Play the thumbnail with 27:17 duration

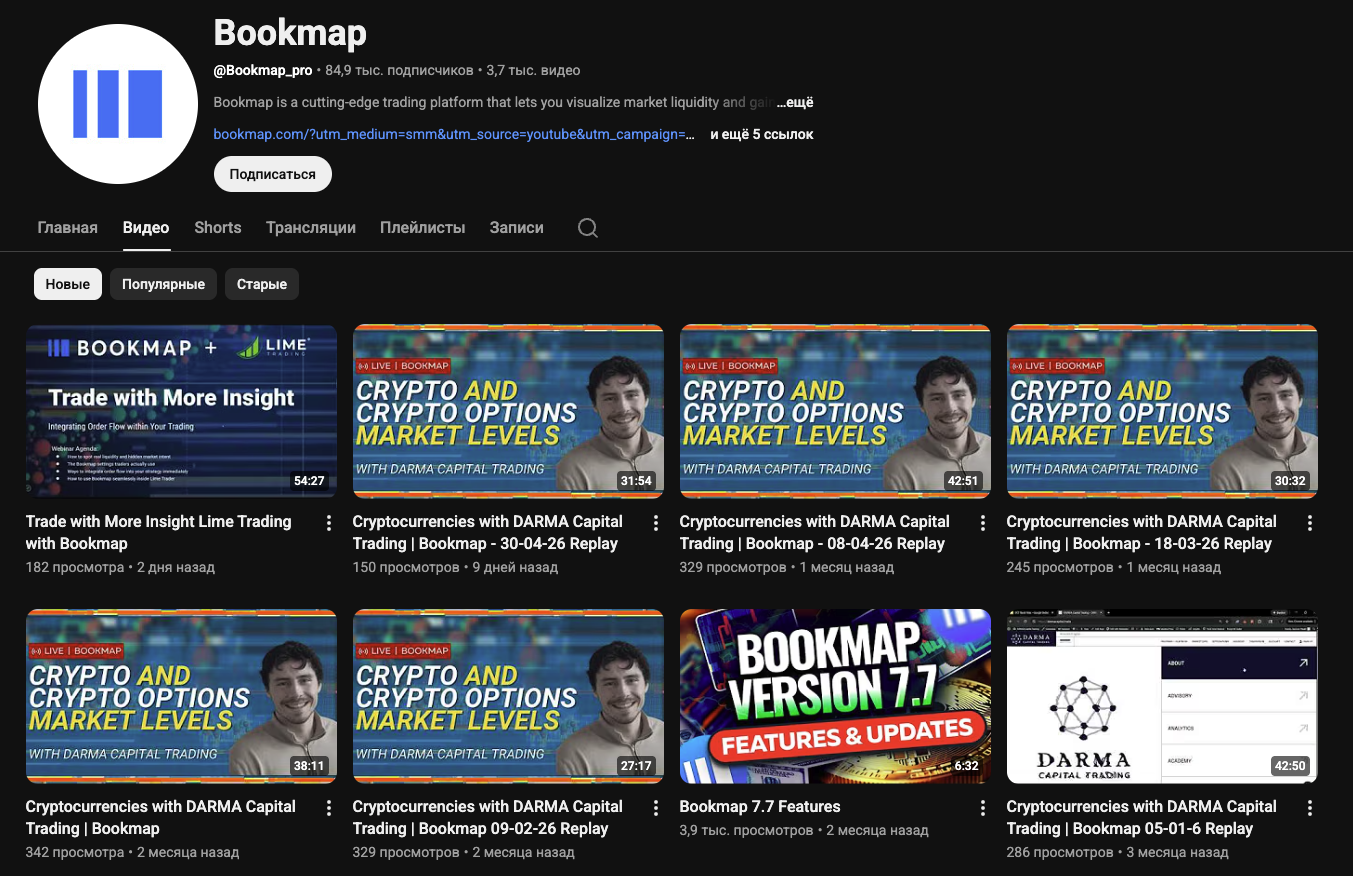pyautogui.click(x=508, y=696)
